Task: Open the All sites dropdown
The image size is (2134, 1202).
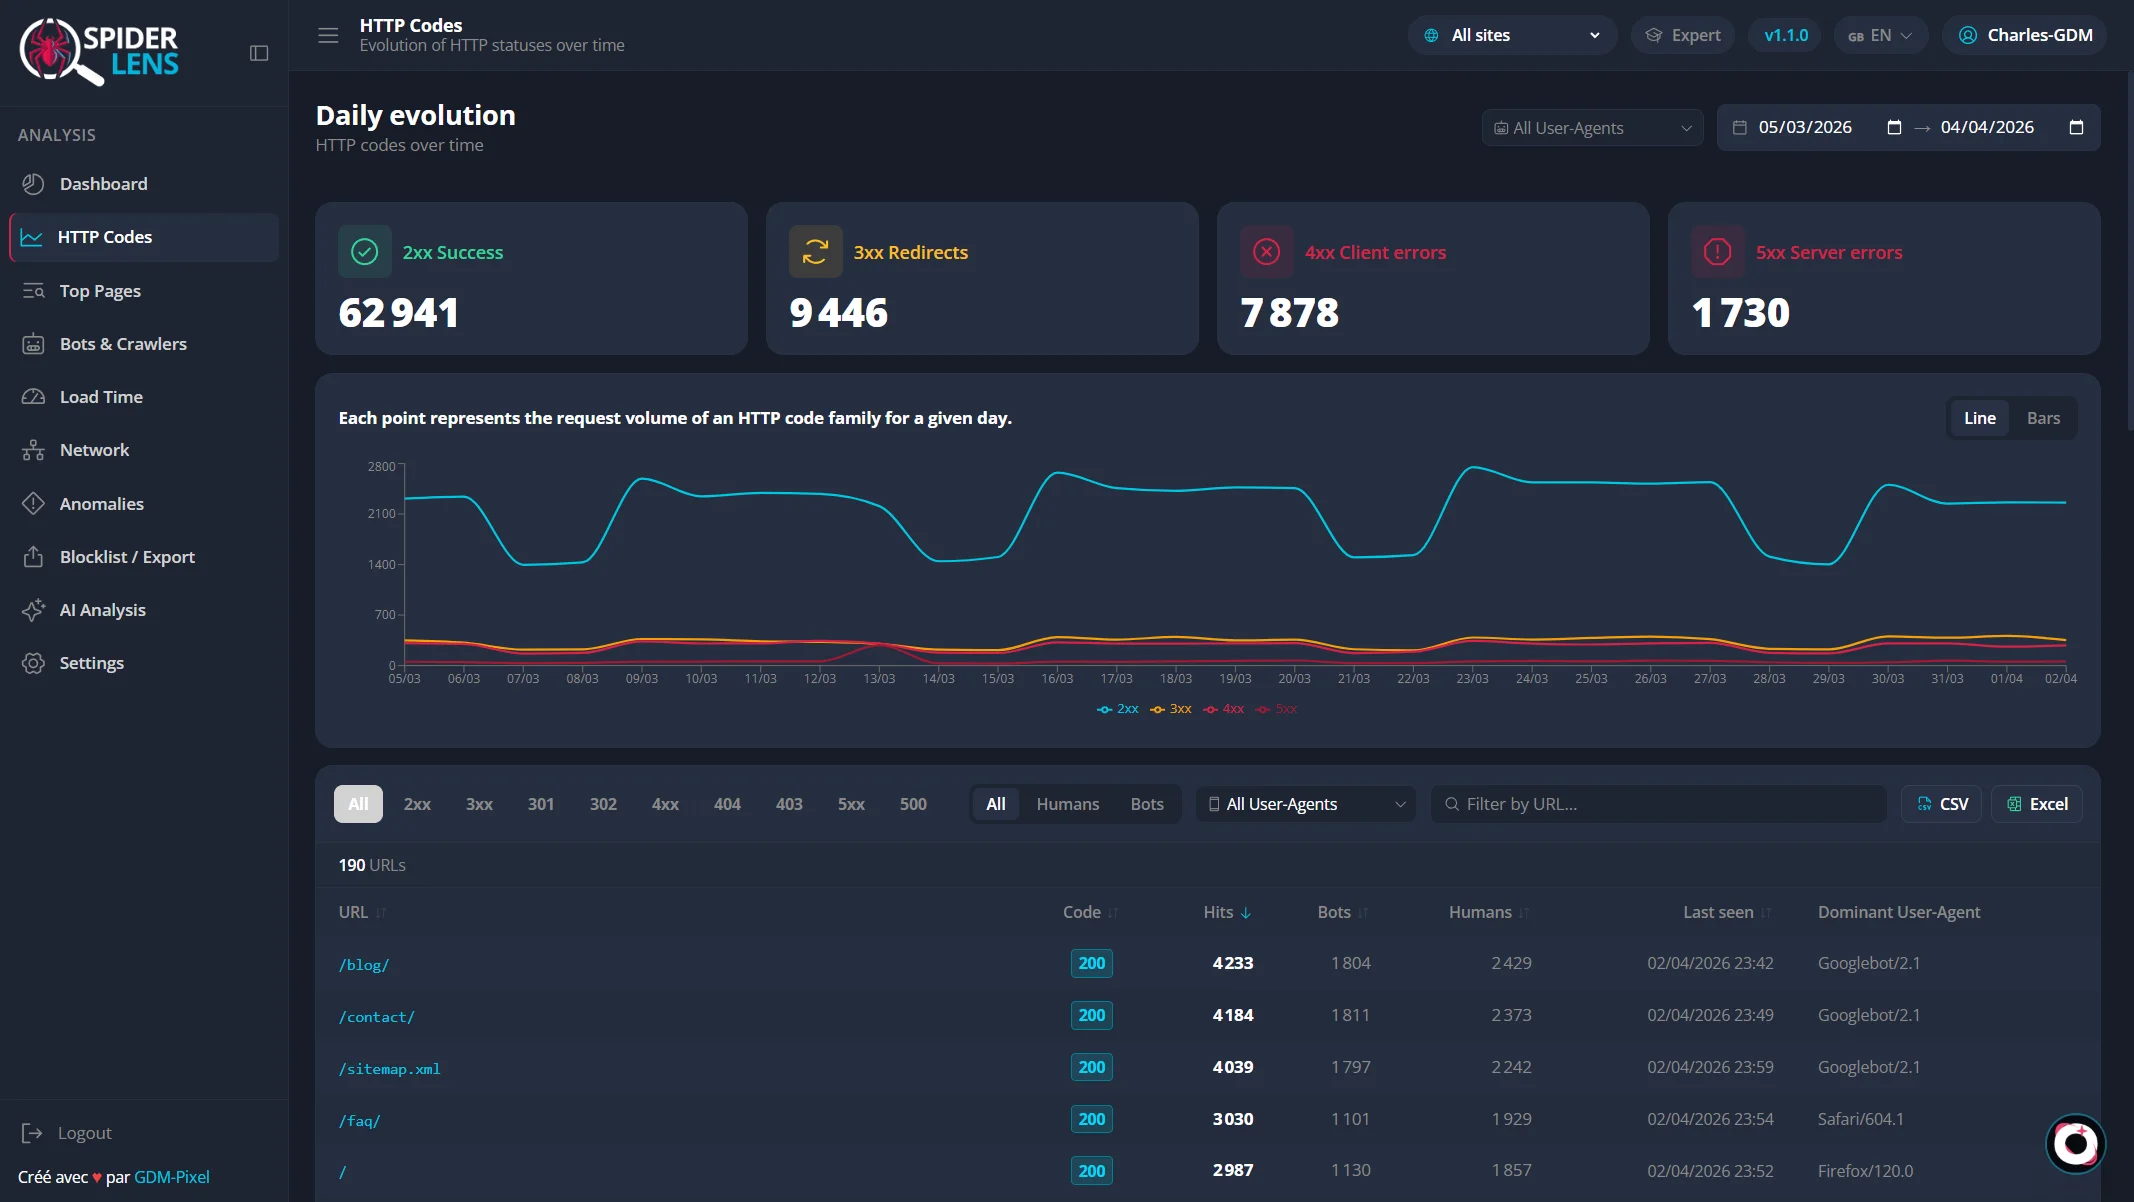Action: point(1511,34)
